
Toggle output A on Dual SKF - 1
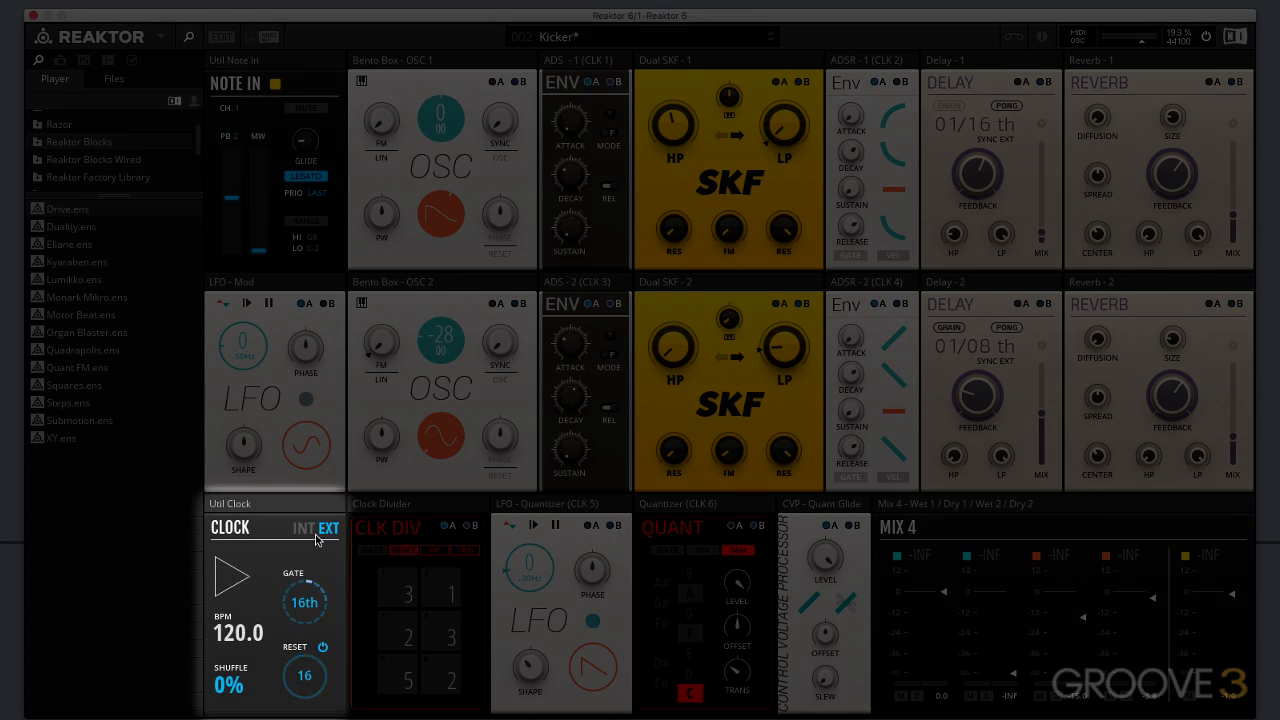point(774,82)
